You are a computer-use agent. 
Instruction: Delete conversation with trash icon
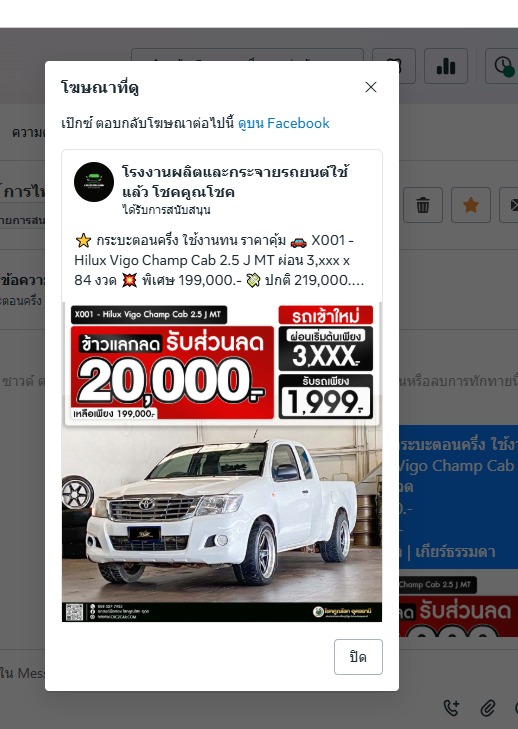[x=423, y=205]
